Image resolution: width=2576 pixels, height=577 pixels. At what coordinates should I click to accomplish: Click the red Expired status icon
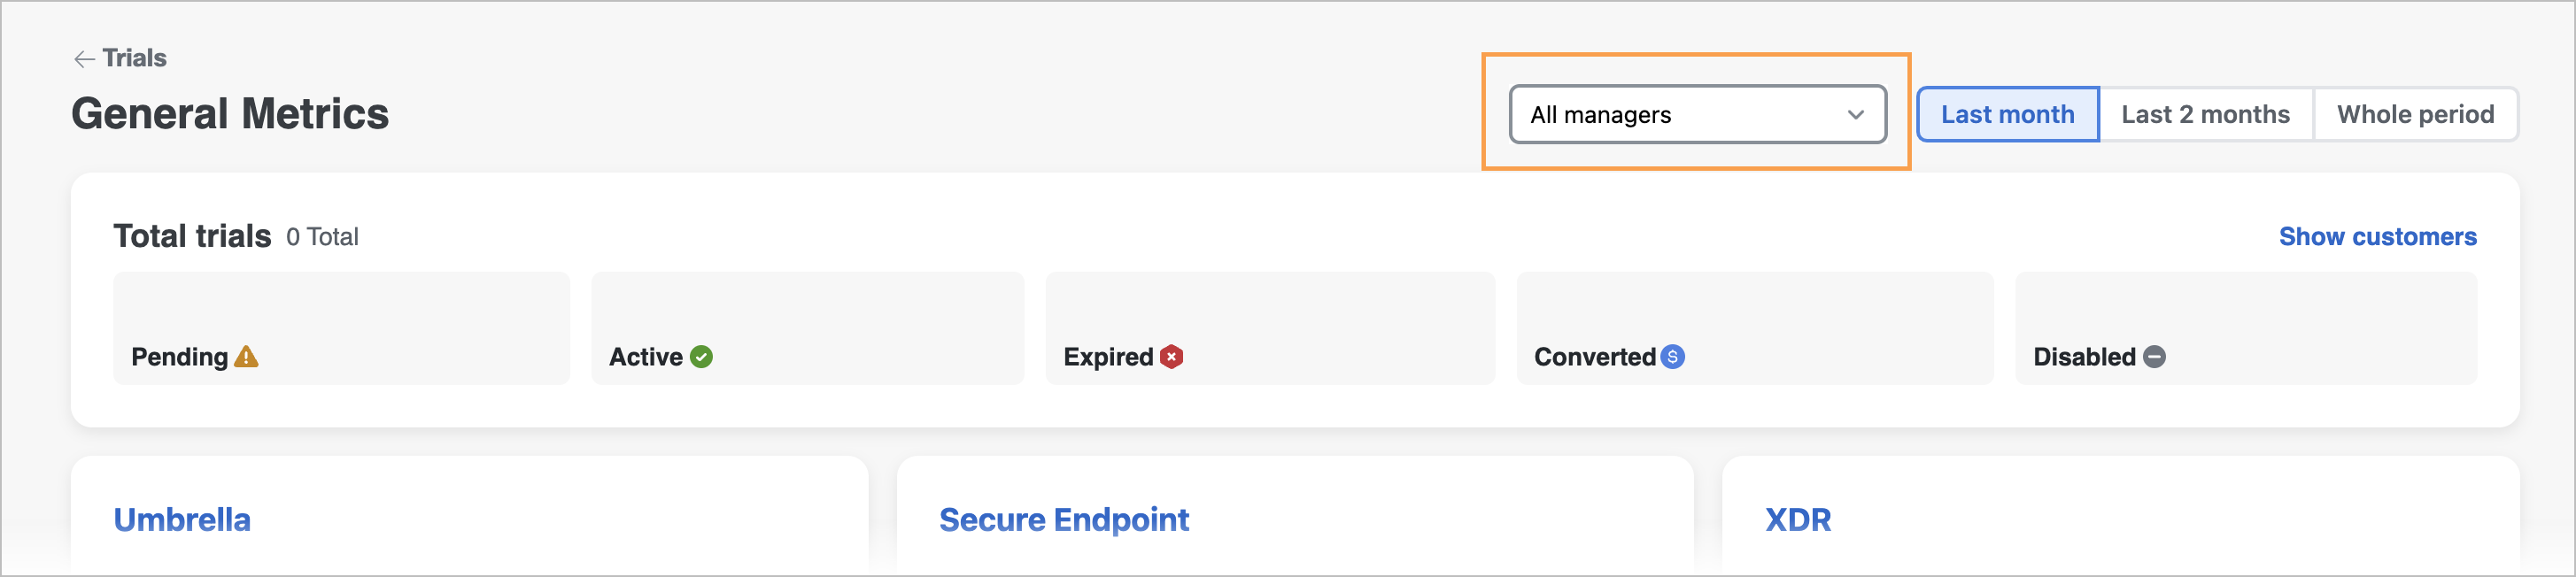click(1172, 357)
